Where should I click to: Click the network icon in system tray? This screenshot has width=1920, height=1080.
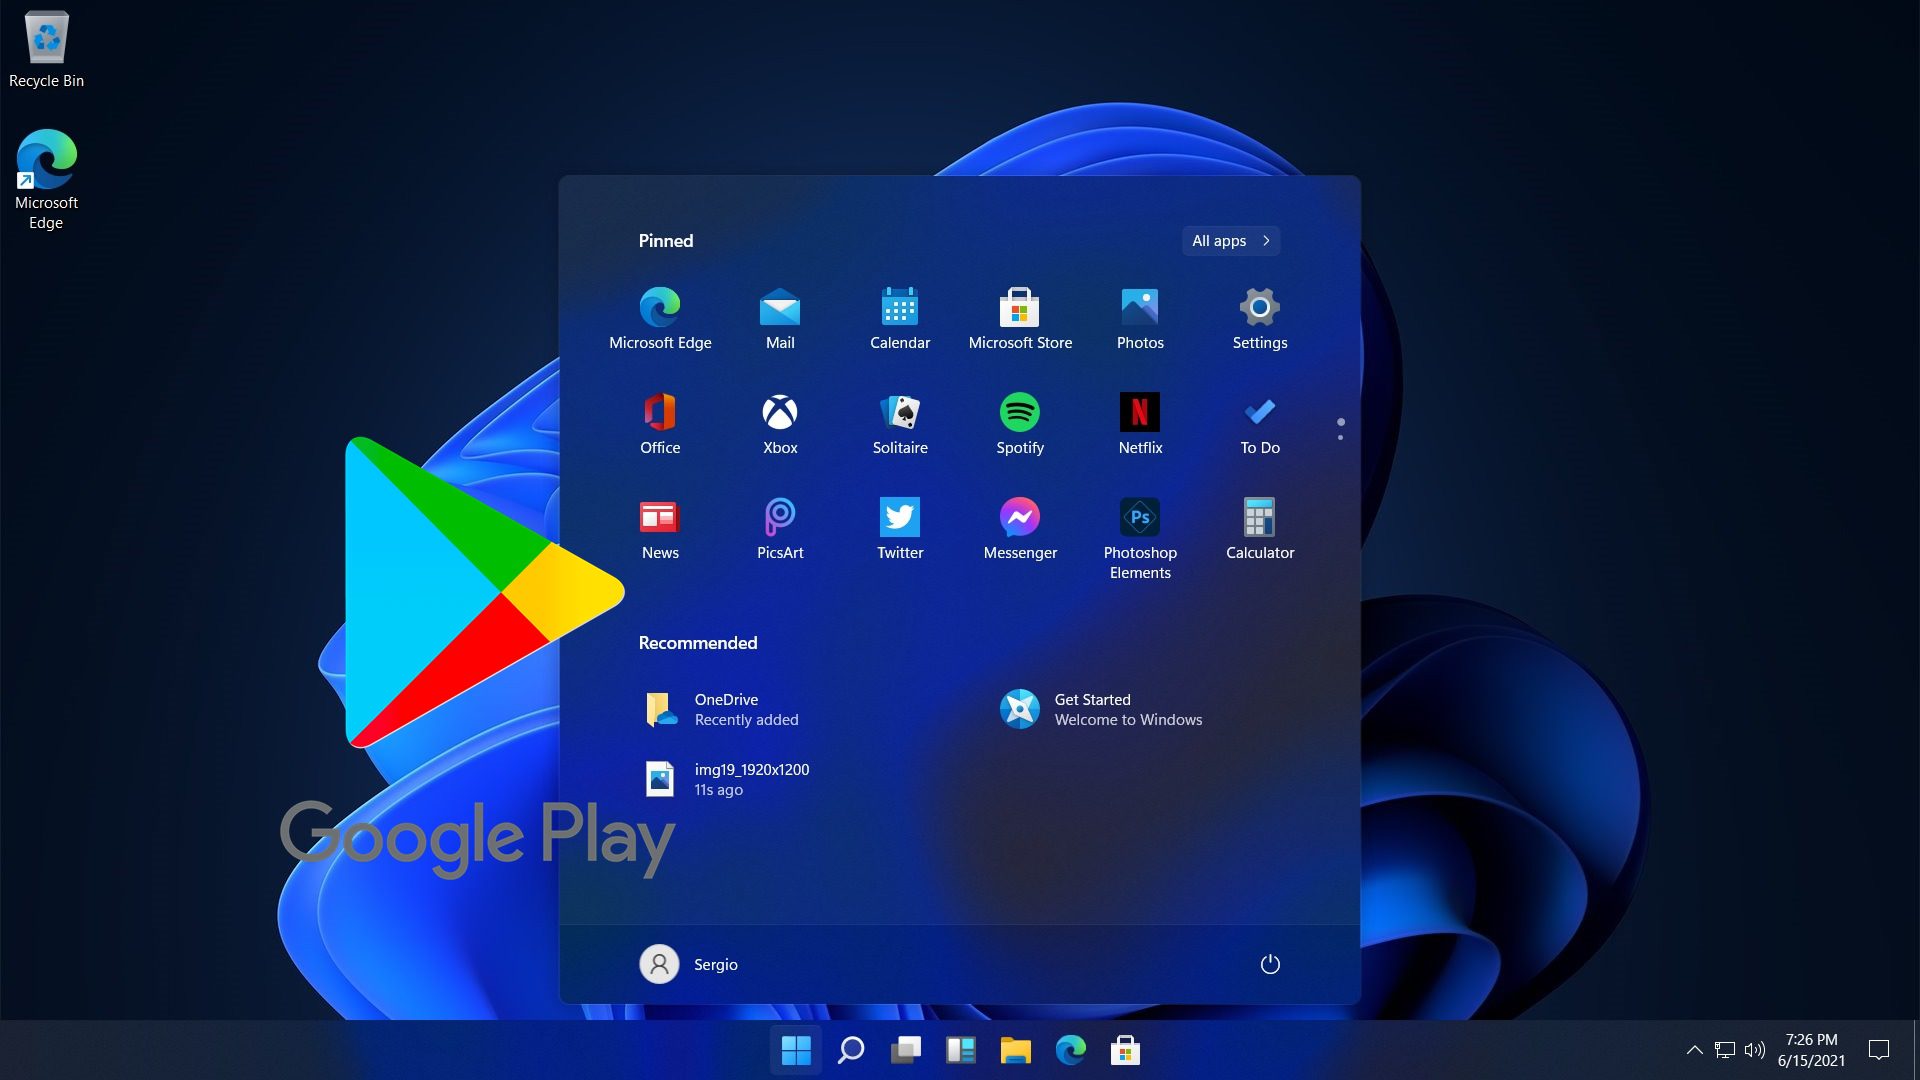coord(1725,1050)
